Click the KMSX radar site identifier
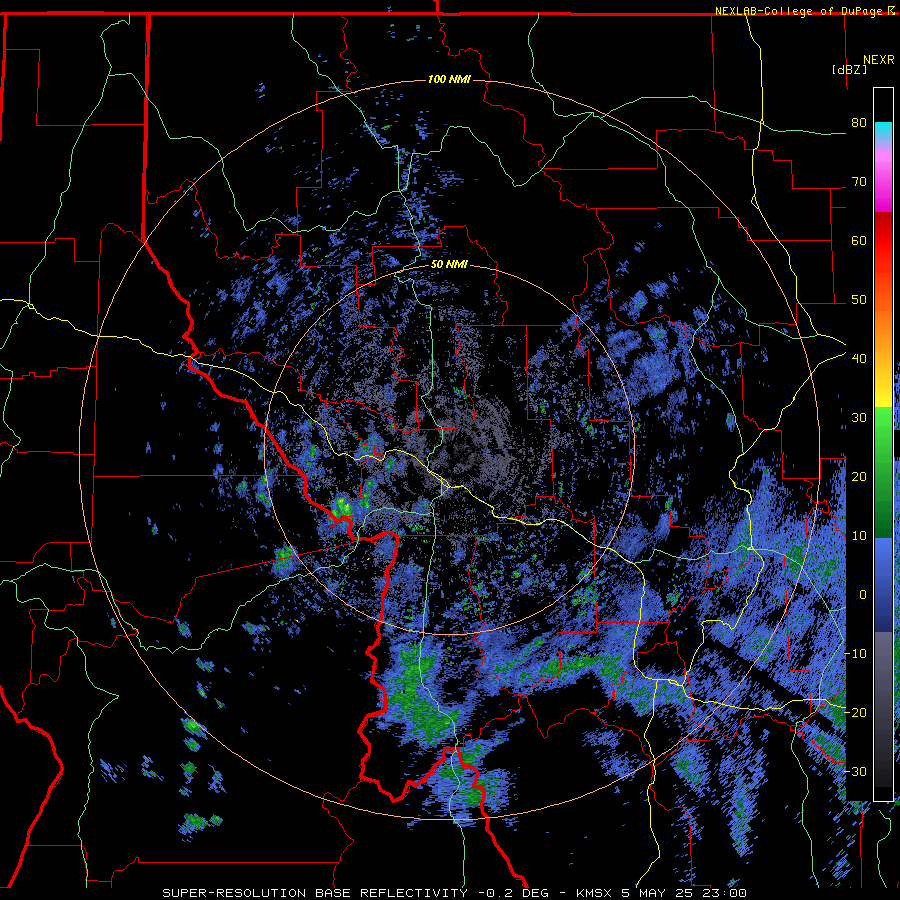 point(592,893)
